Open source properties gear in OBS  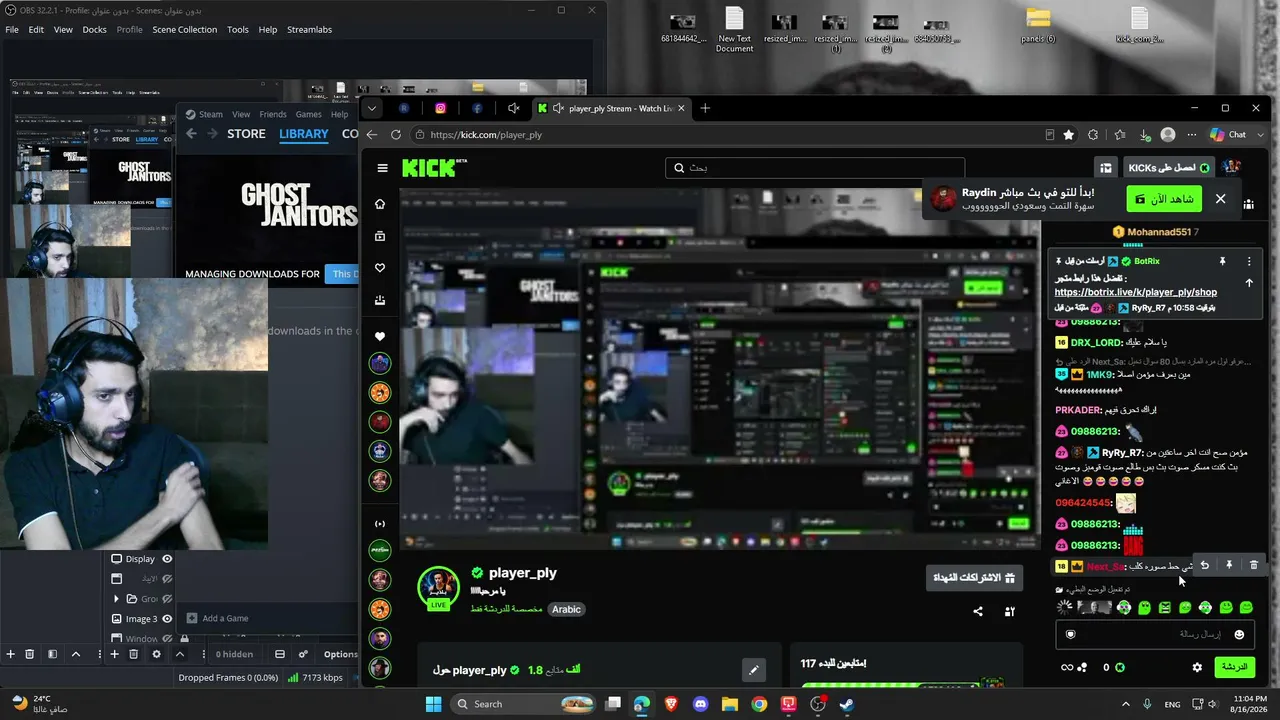coord(156,654)
